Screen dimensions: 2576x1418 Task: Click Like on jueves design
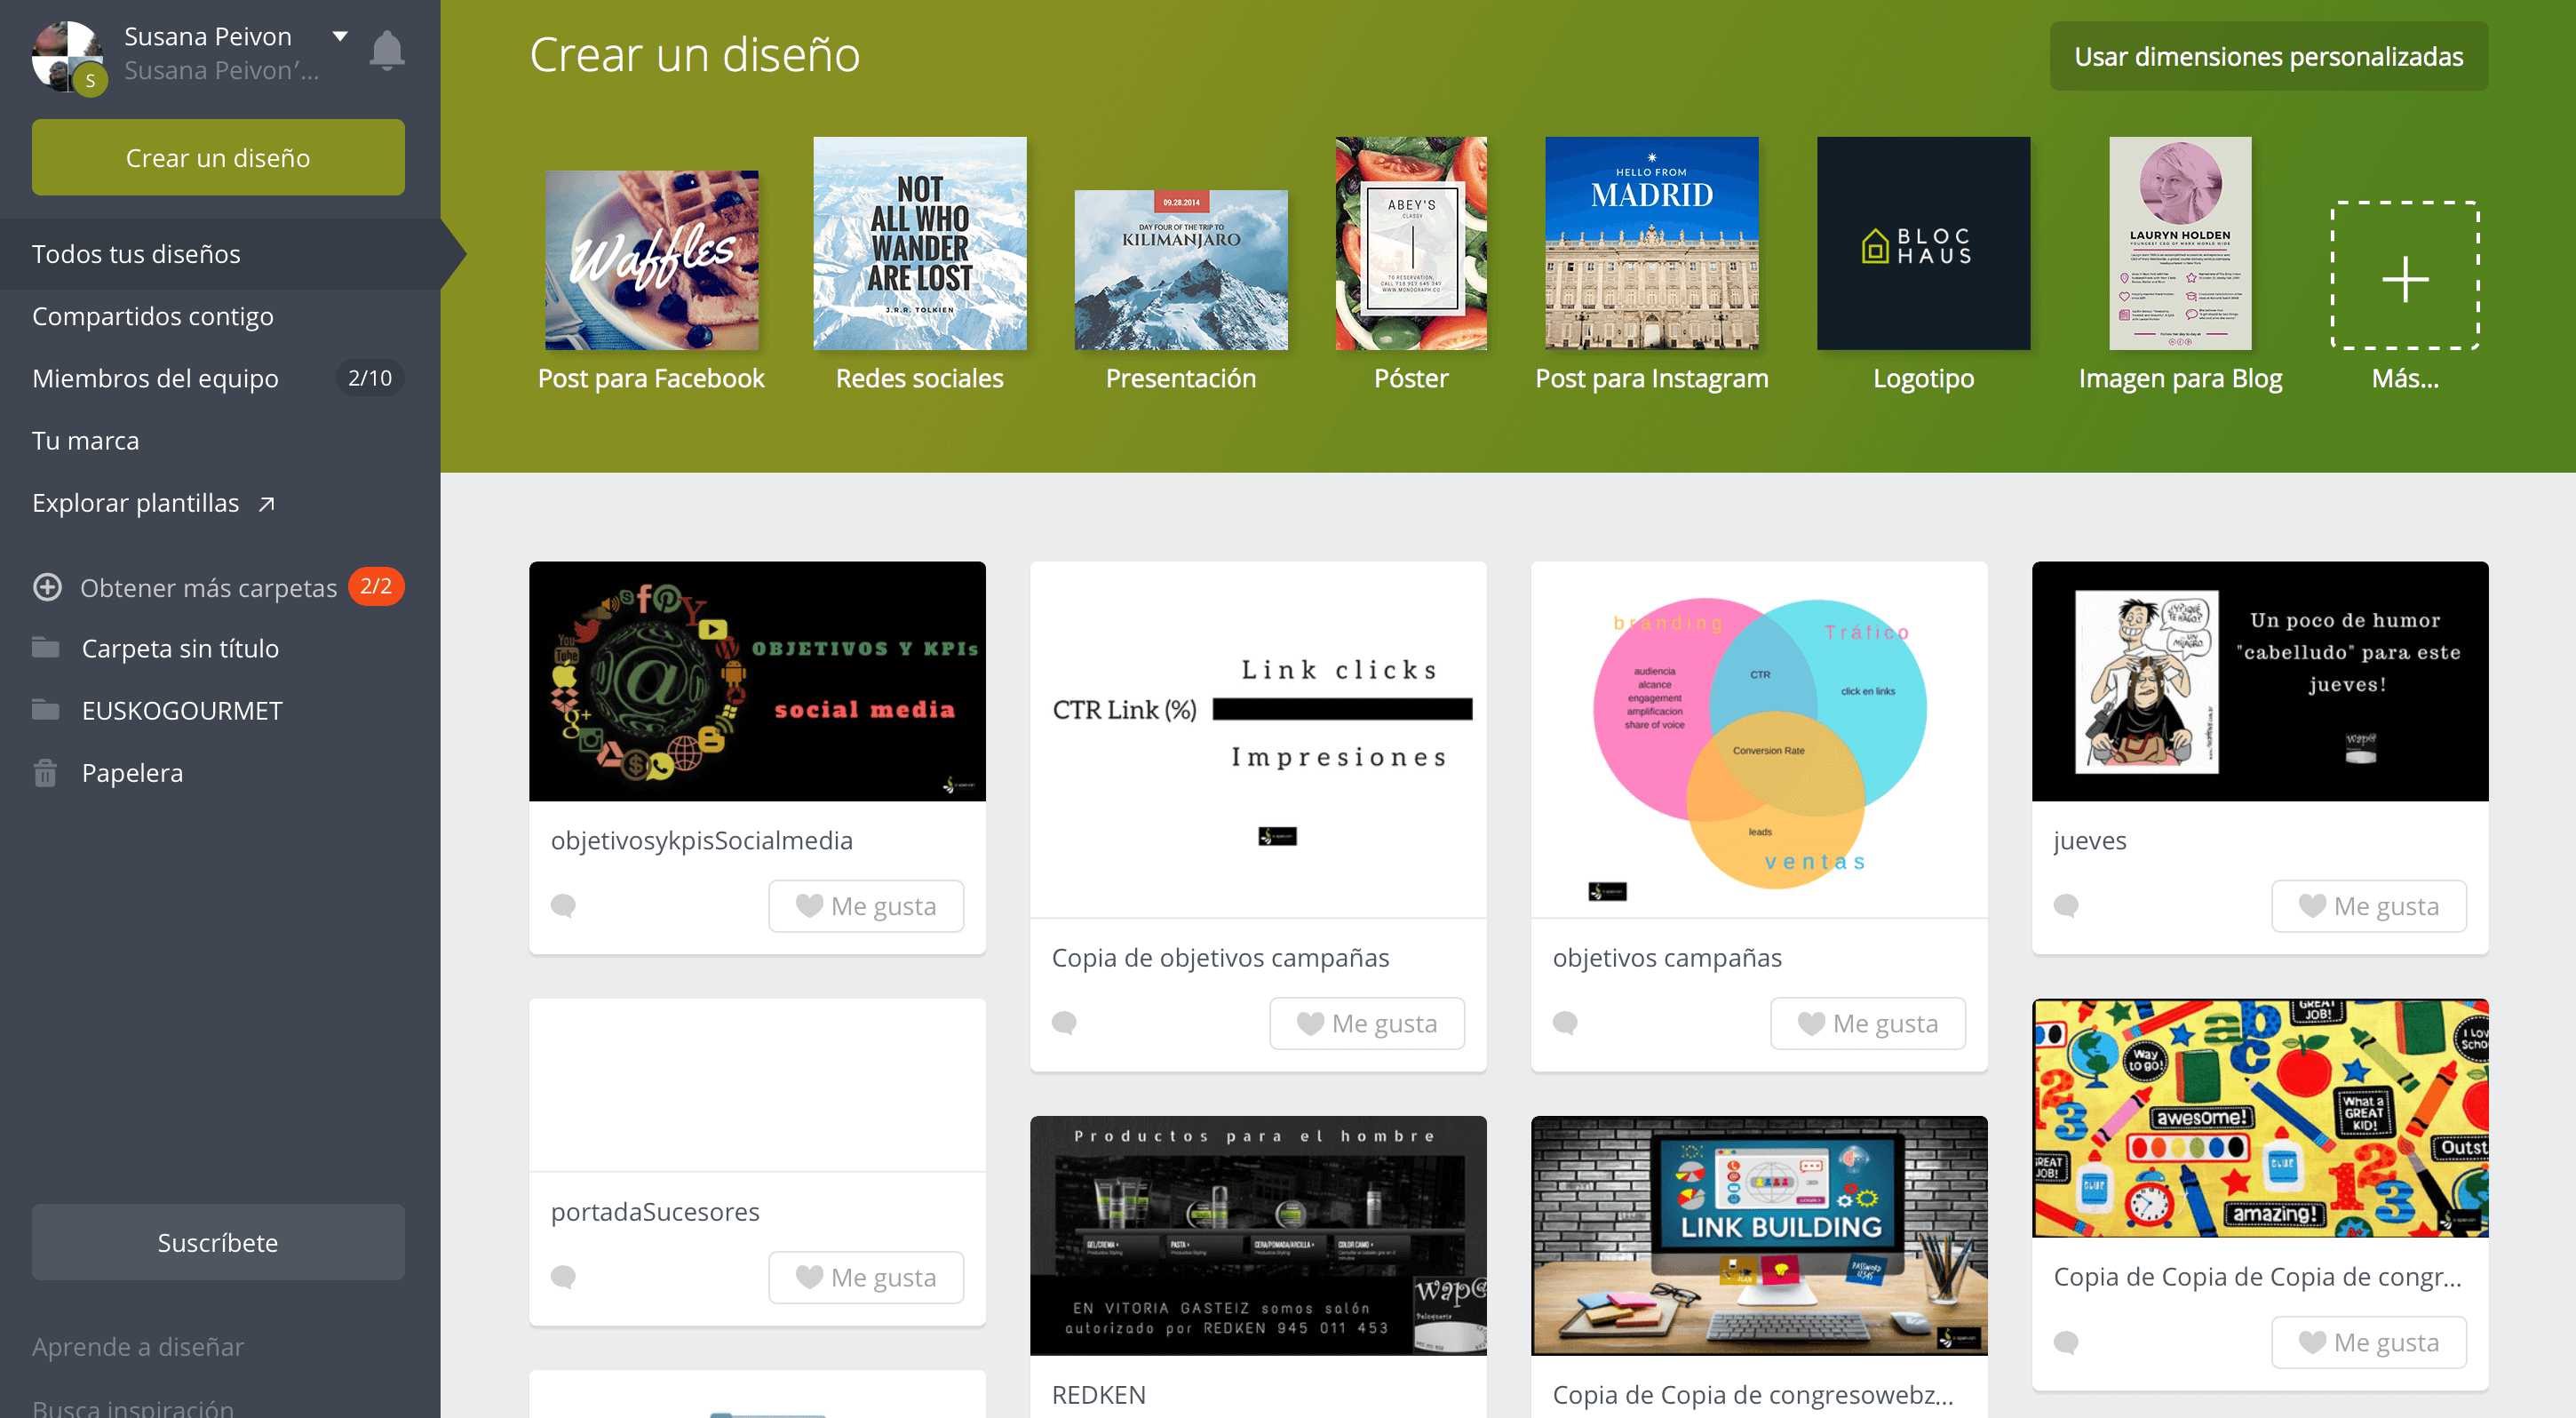(2368, 906)
